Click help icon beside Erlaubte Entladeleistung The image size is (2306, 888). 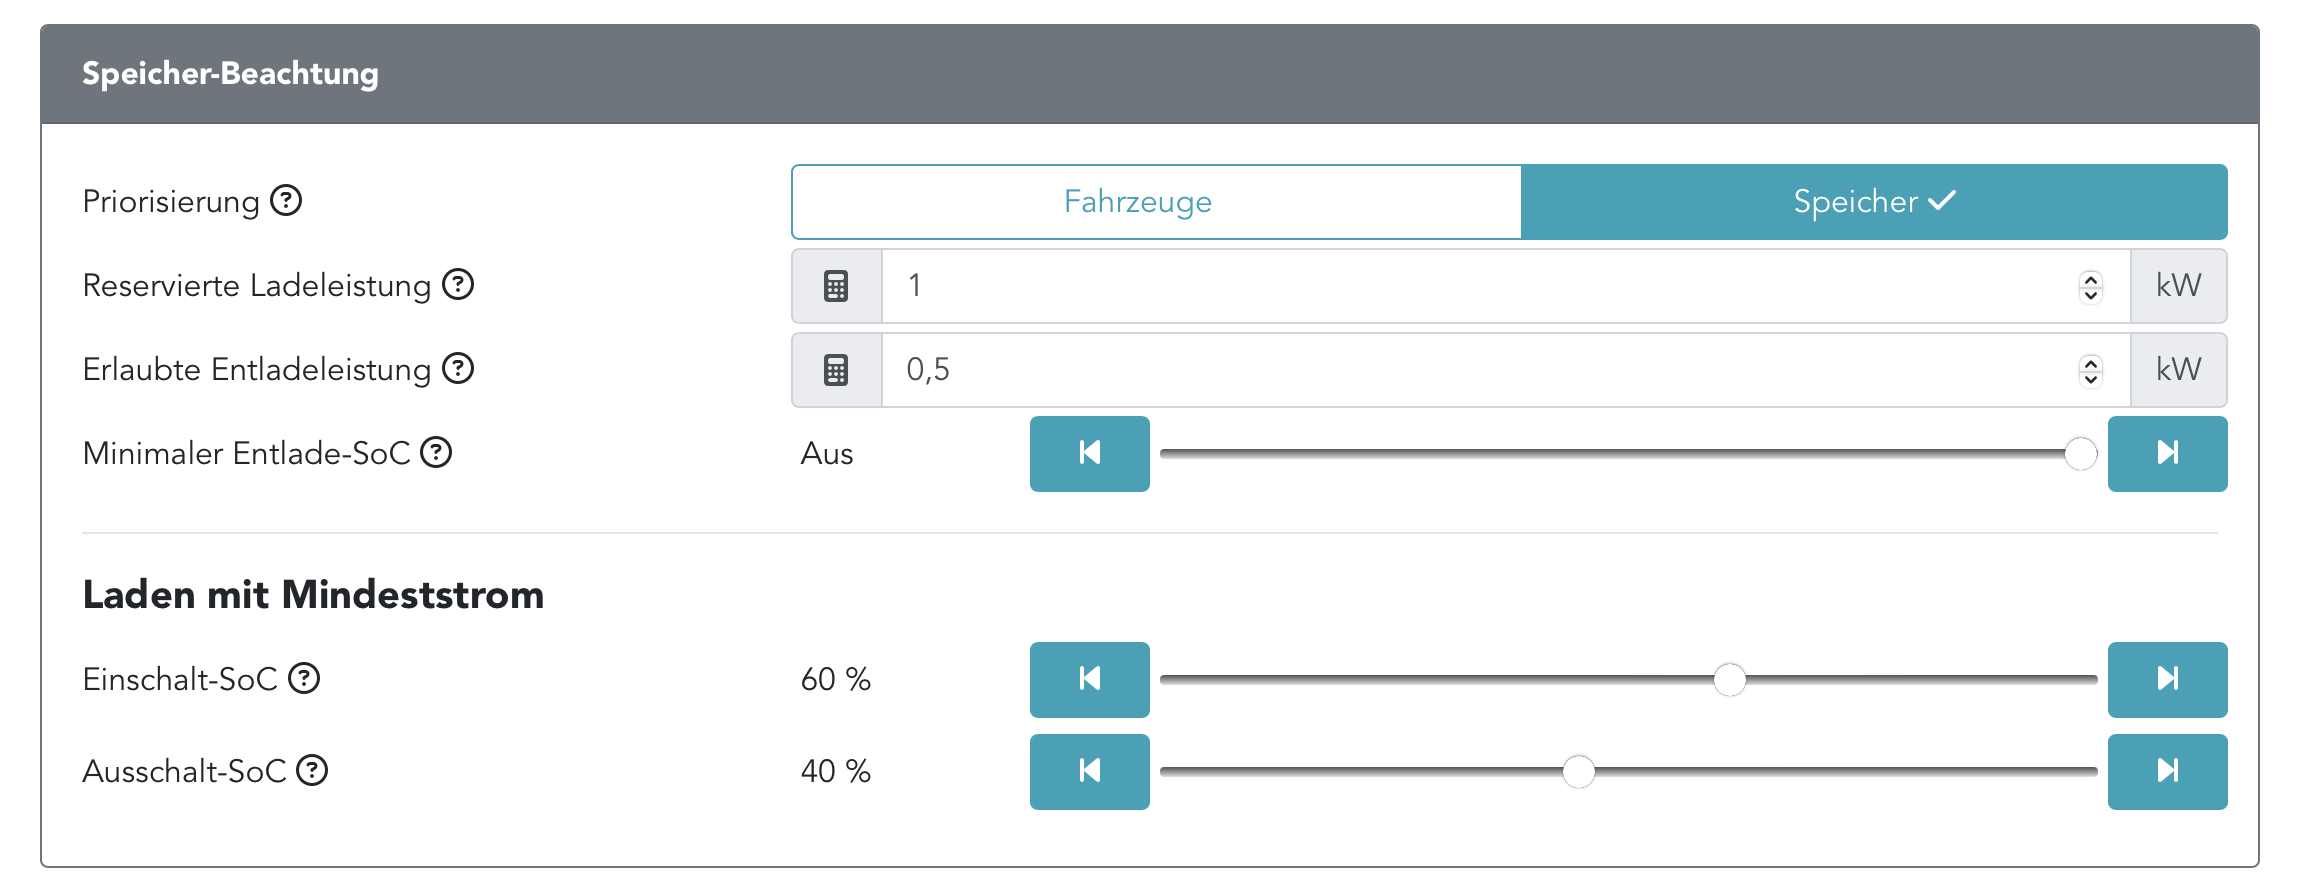(x=458, y=369)
